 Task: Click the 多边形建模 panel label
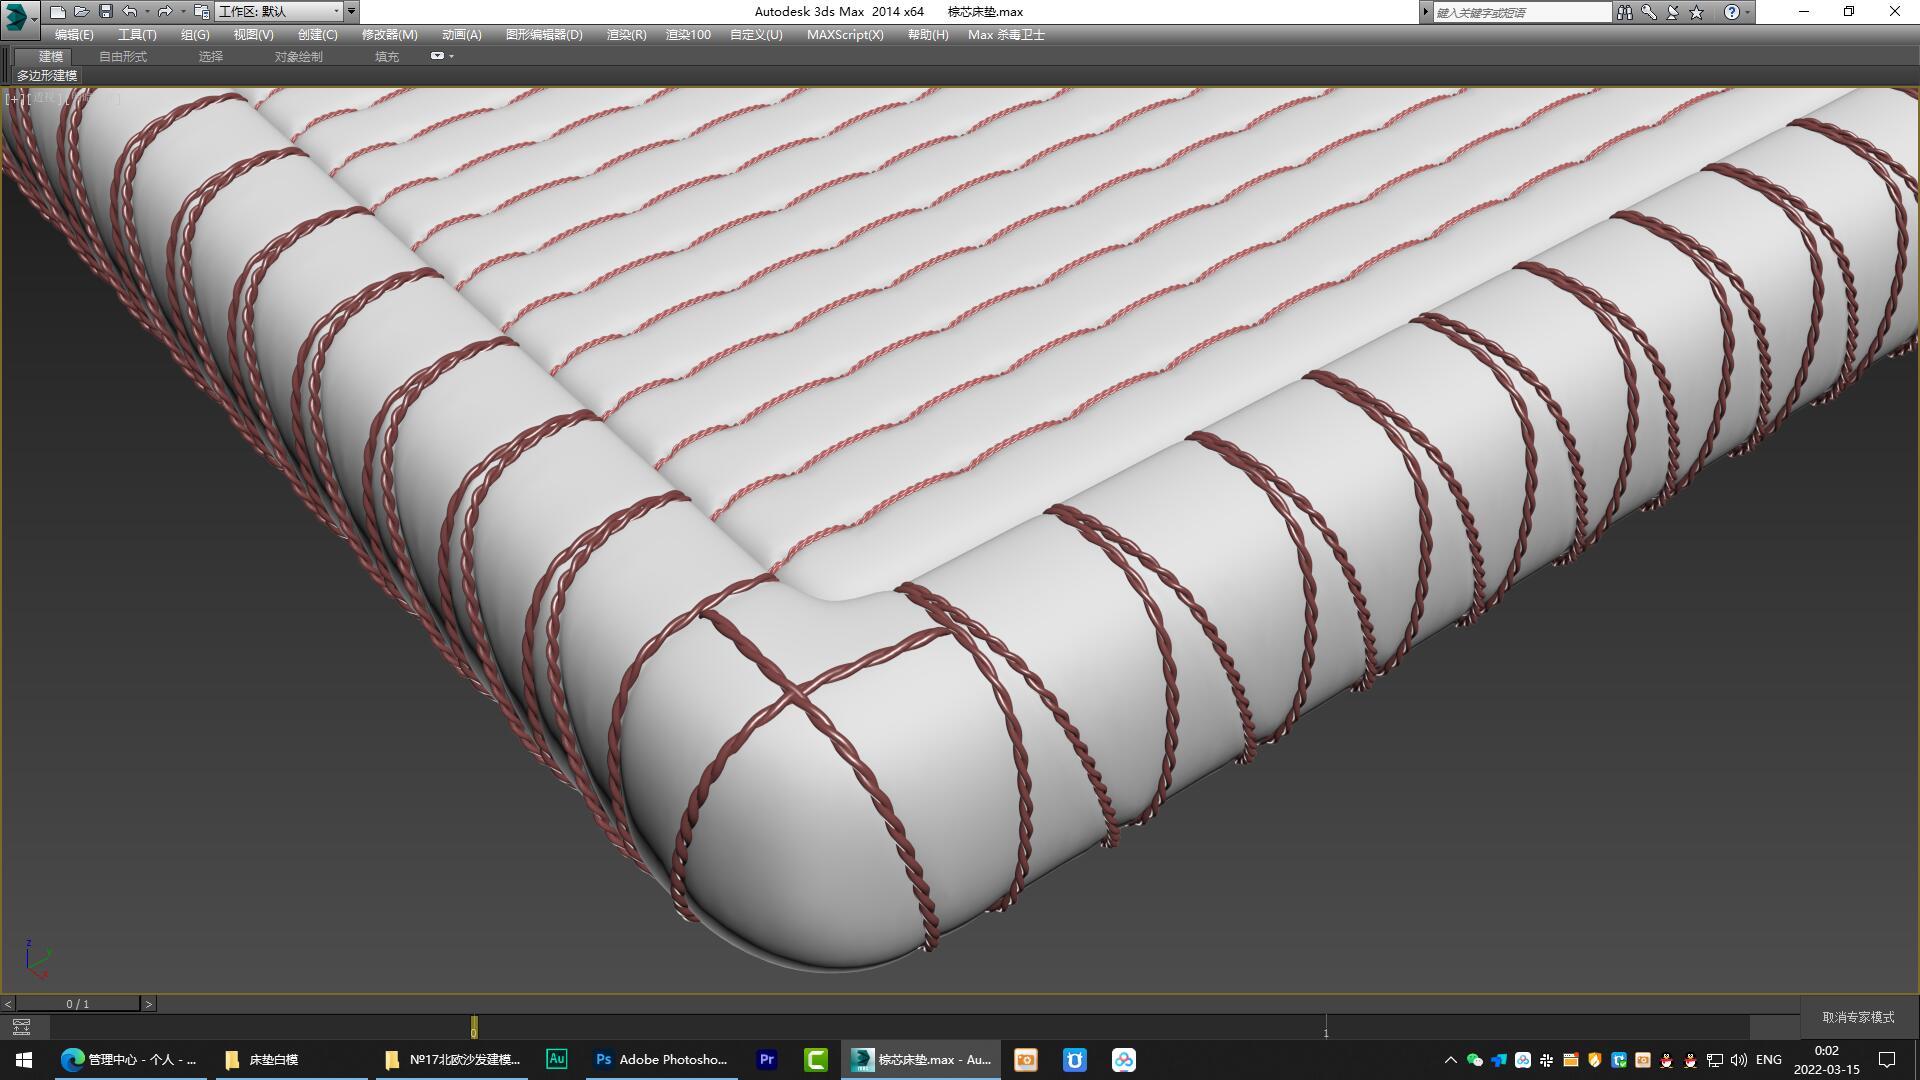pyautogui.click(x=45, y=76)
